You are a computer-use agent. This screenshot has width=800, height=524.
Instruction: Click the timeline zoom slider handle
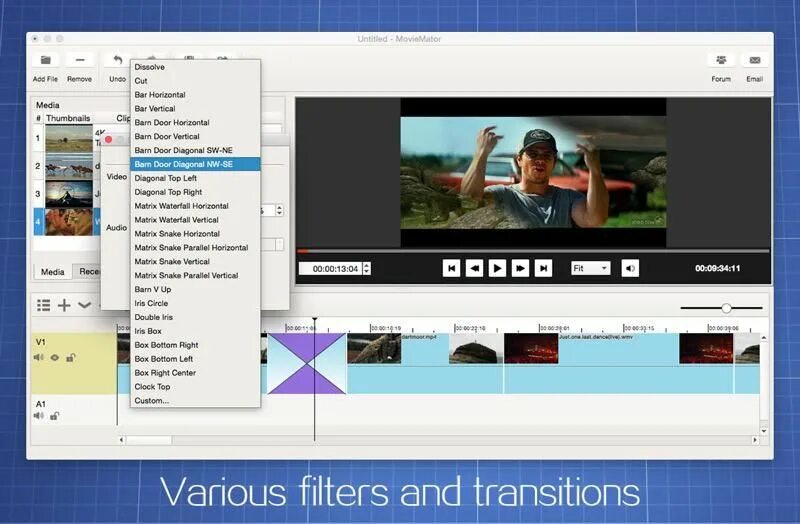[727, 308]
